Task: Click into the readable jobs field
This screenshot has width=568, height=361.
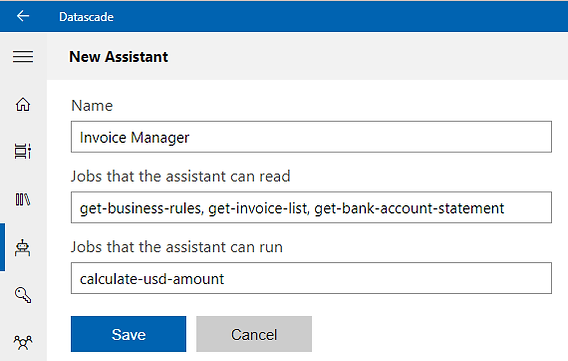Action: 311,207
